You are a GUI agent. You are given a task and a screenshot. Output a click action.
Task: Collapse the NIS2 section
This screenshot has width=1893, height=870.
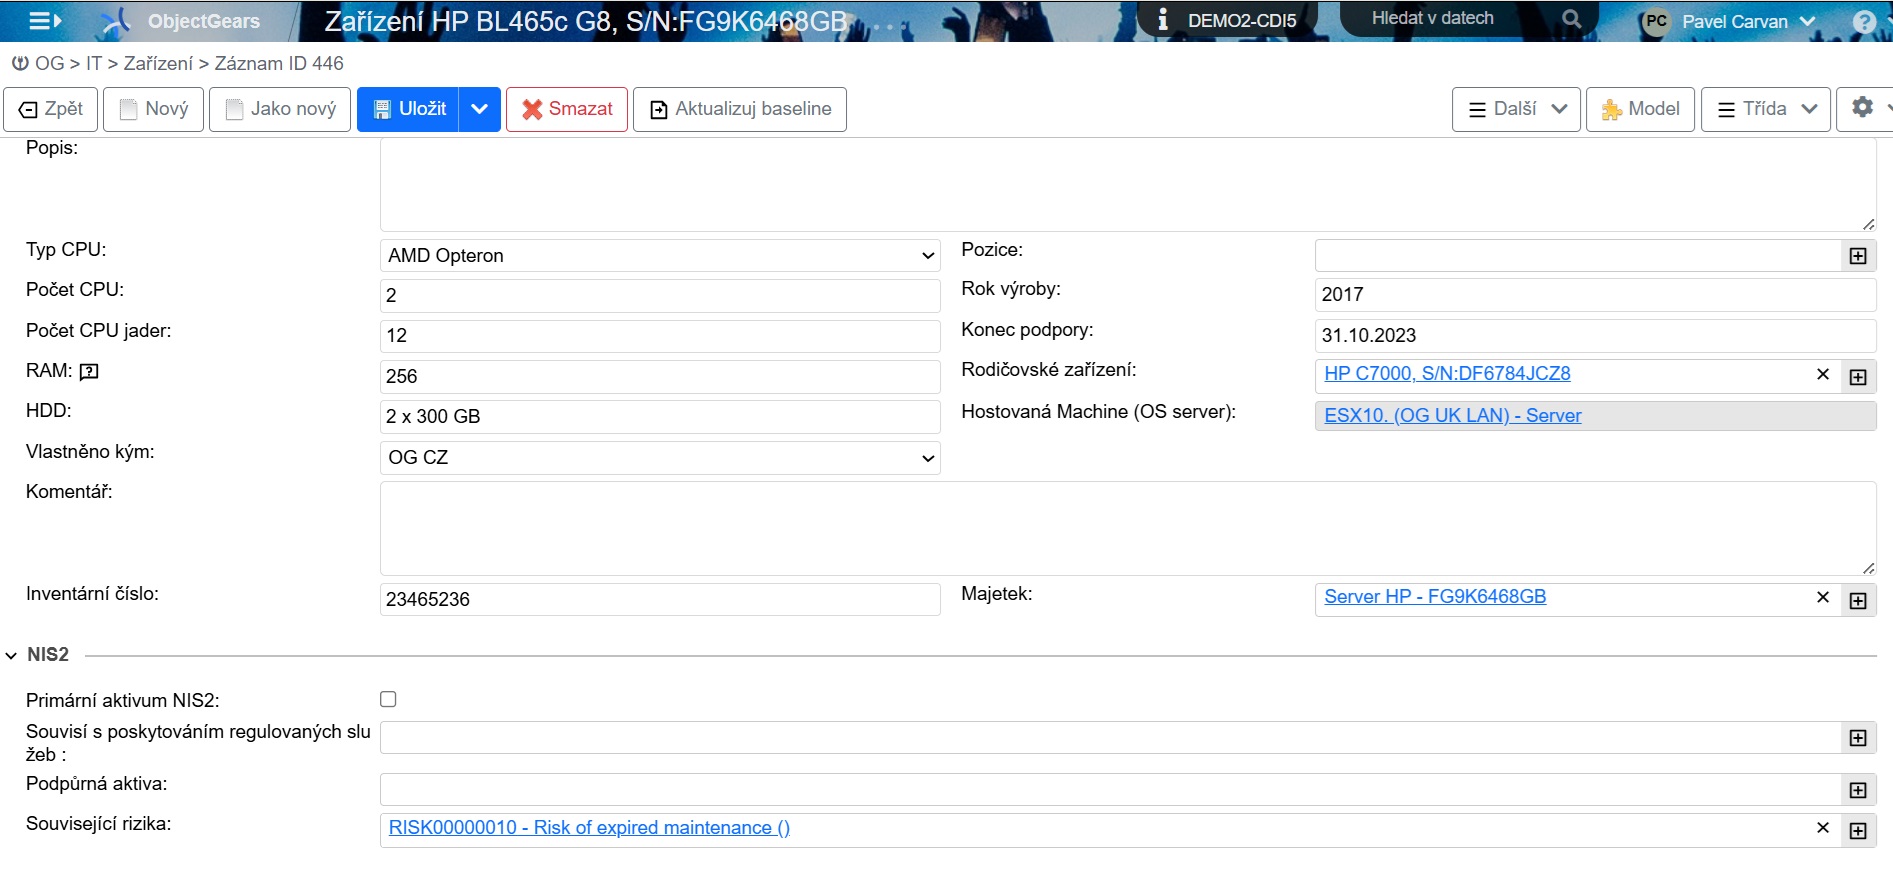(11, 656)
